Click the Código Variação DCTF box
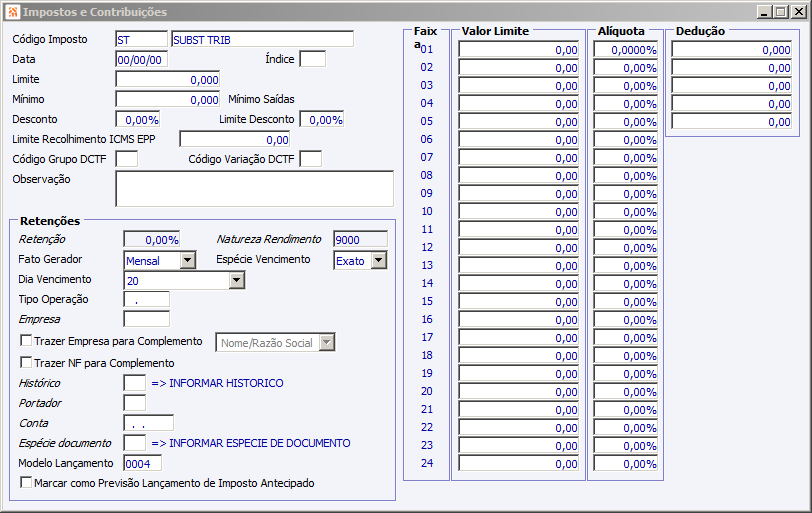Image resolution: width=812 pixels, height=513 pixels. click(311, 159)
